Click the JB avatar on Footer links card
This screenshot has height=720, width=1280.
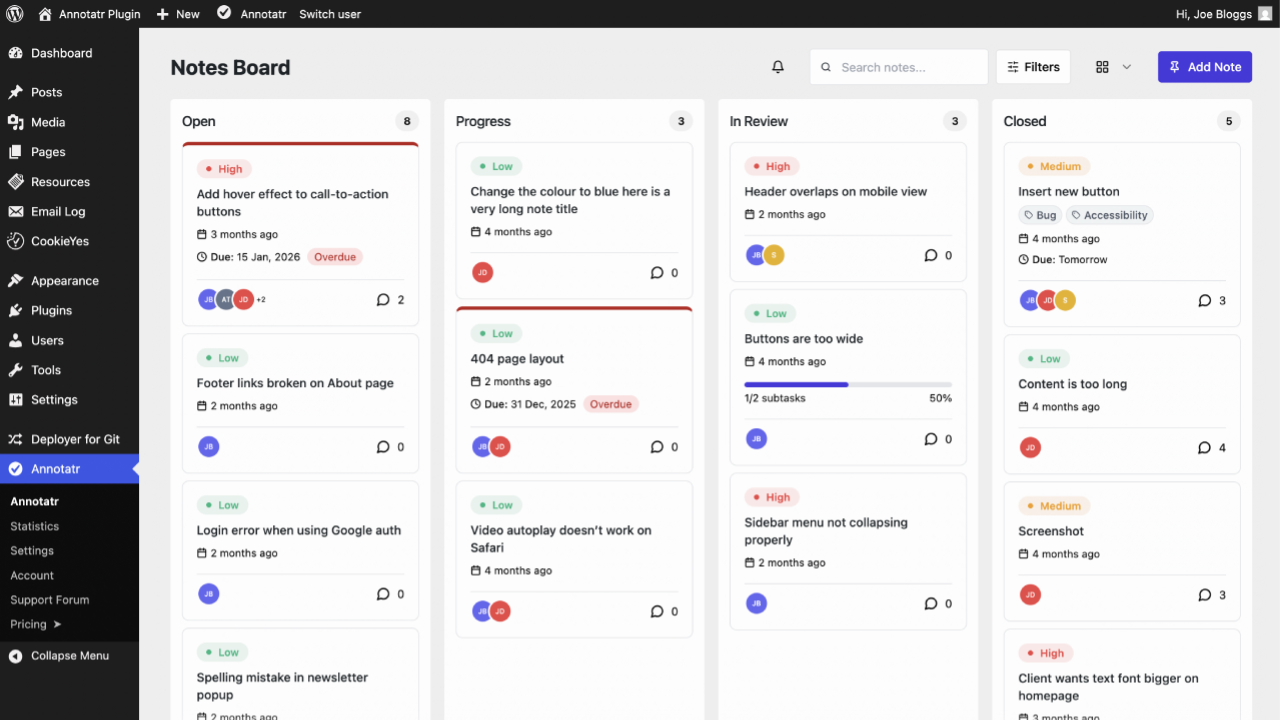click(x=208, y=447)
